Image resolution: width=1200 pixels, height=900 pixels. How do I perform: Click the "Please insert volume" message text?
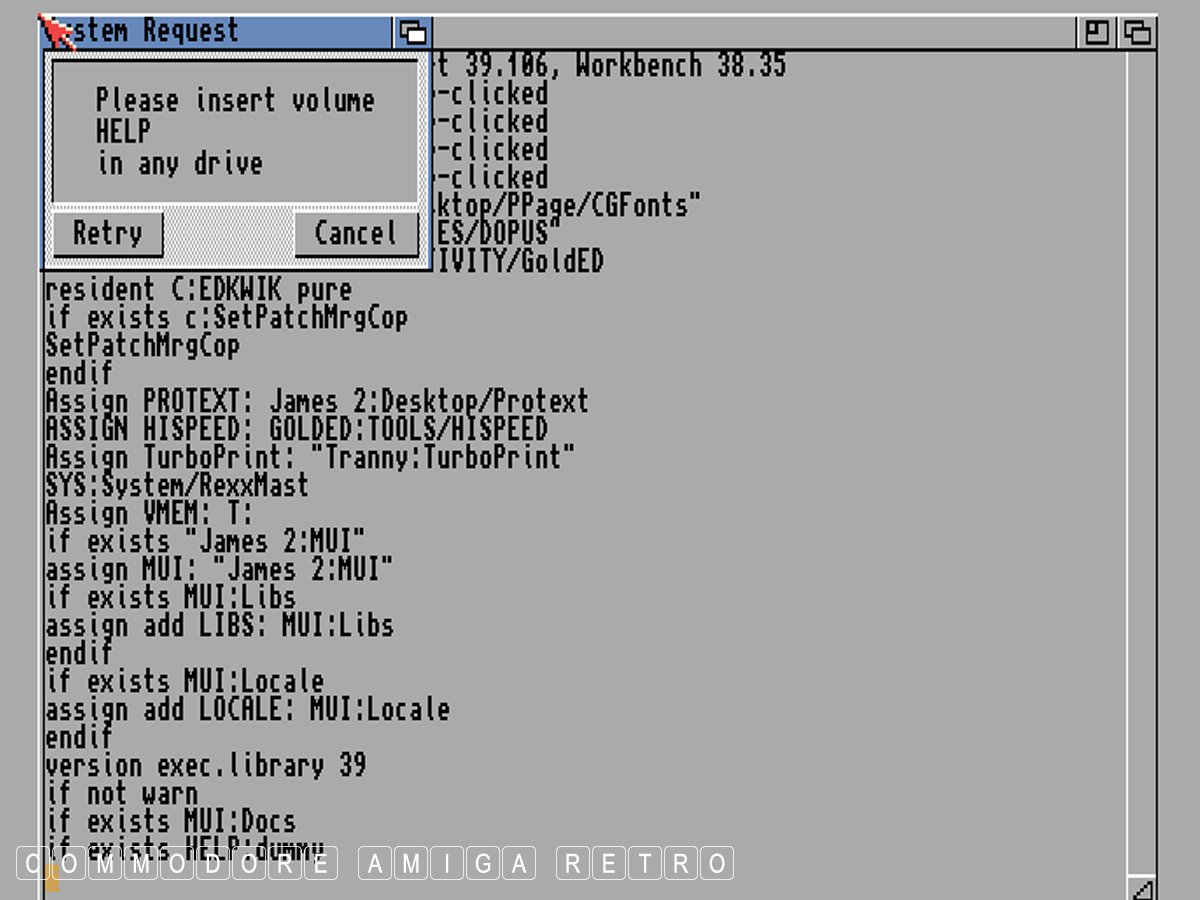[x=235, y=101]
